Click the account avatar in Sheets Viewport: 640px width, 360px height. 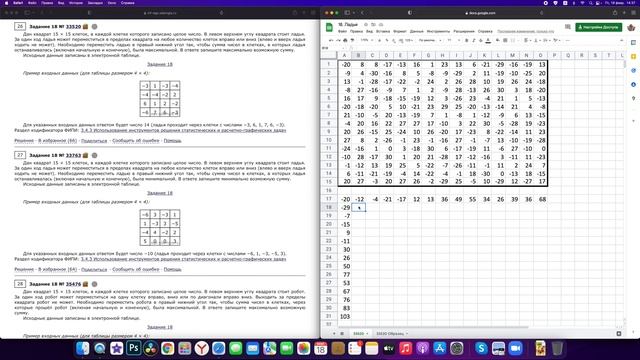(x=631, y=27)
